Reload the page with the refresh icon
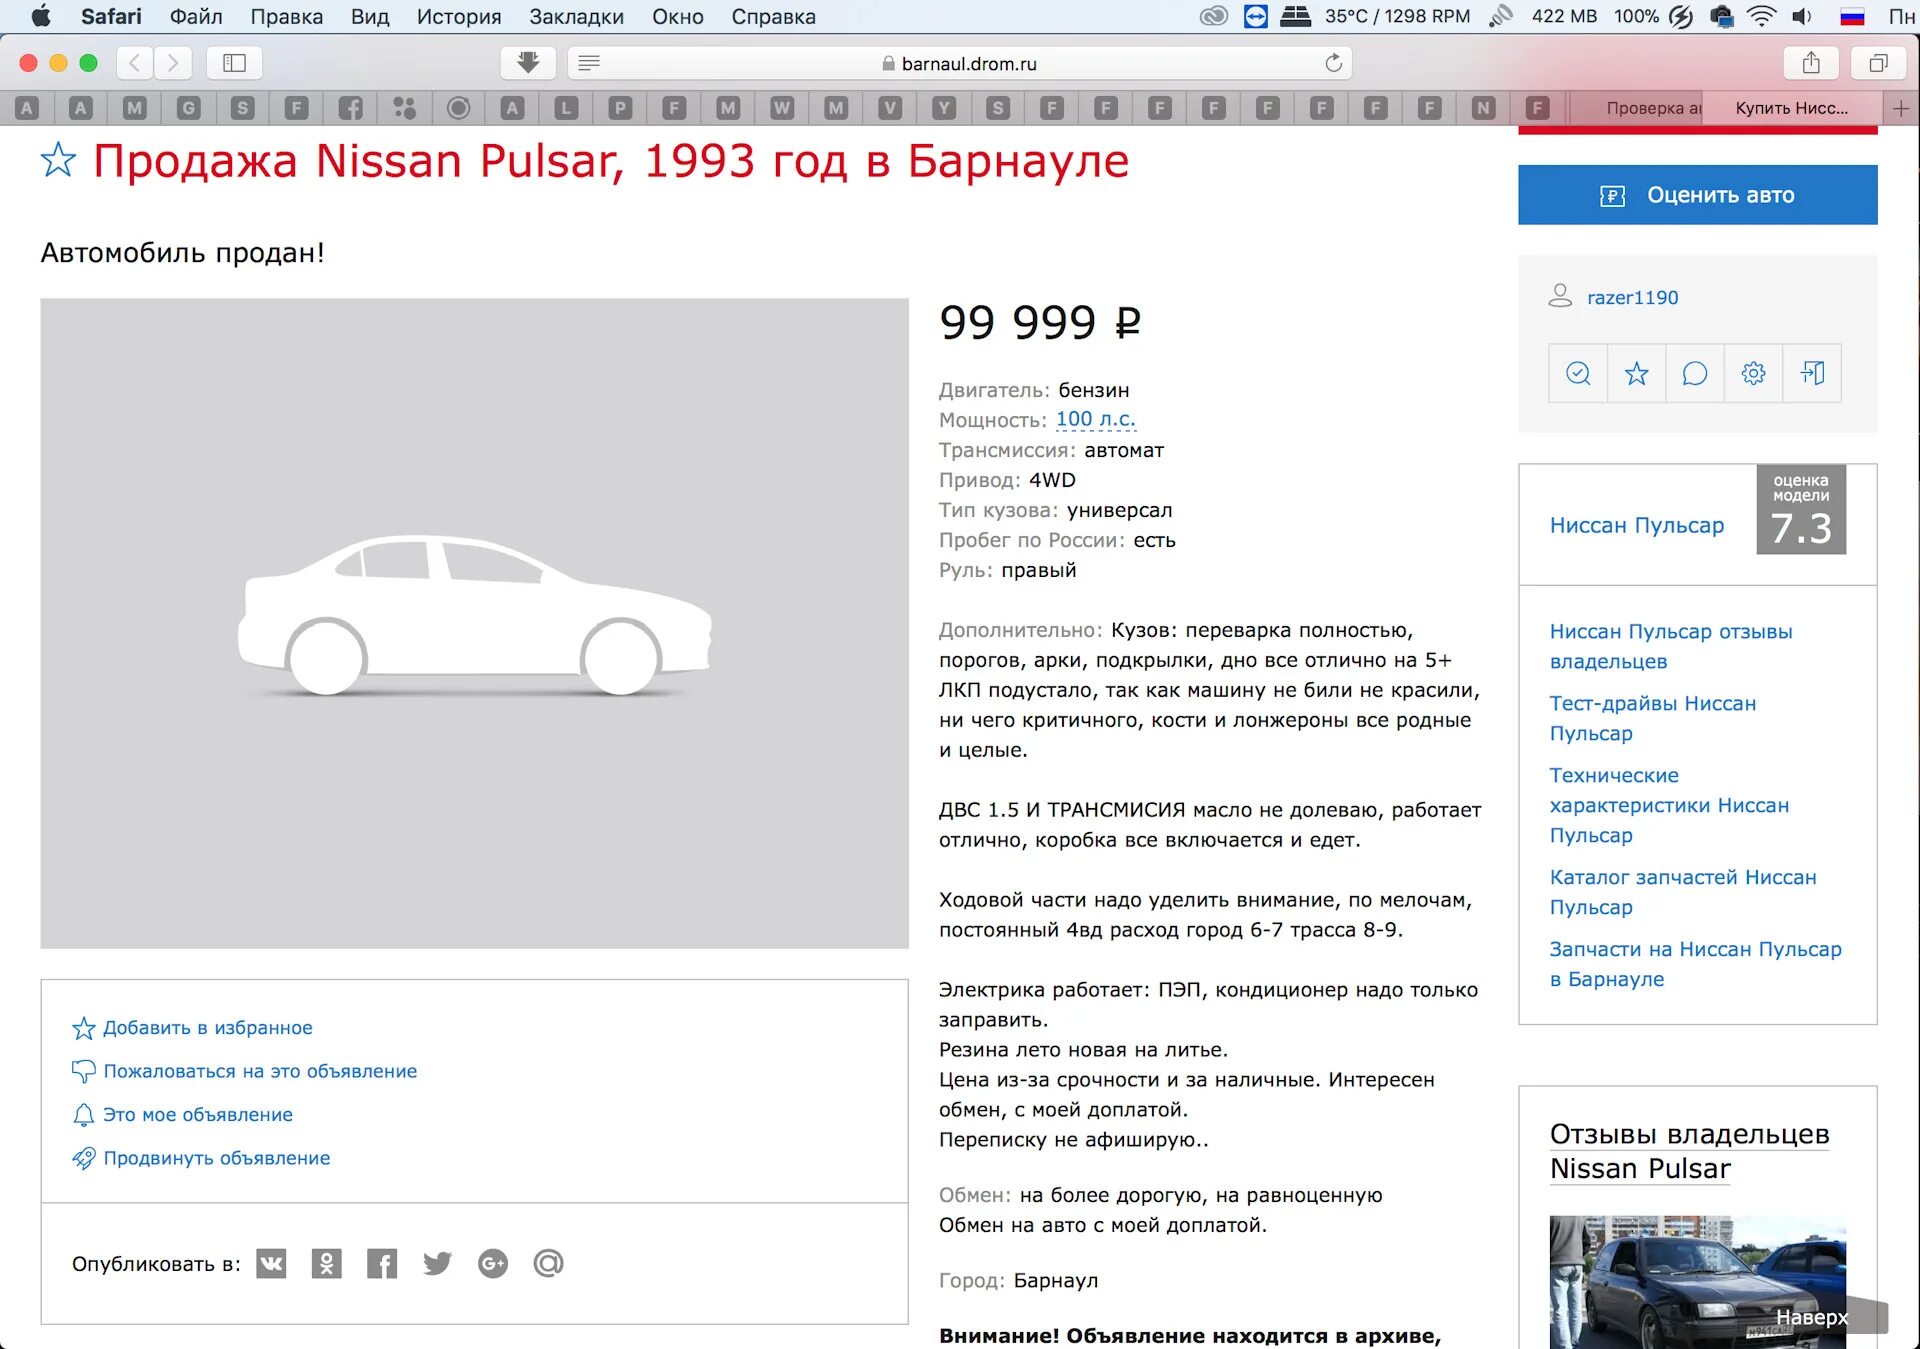Screen dimensions: 1920x1349 pos(1333,63)
